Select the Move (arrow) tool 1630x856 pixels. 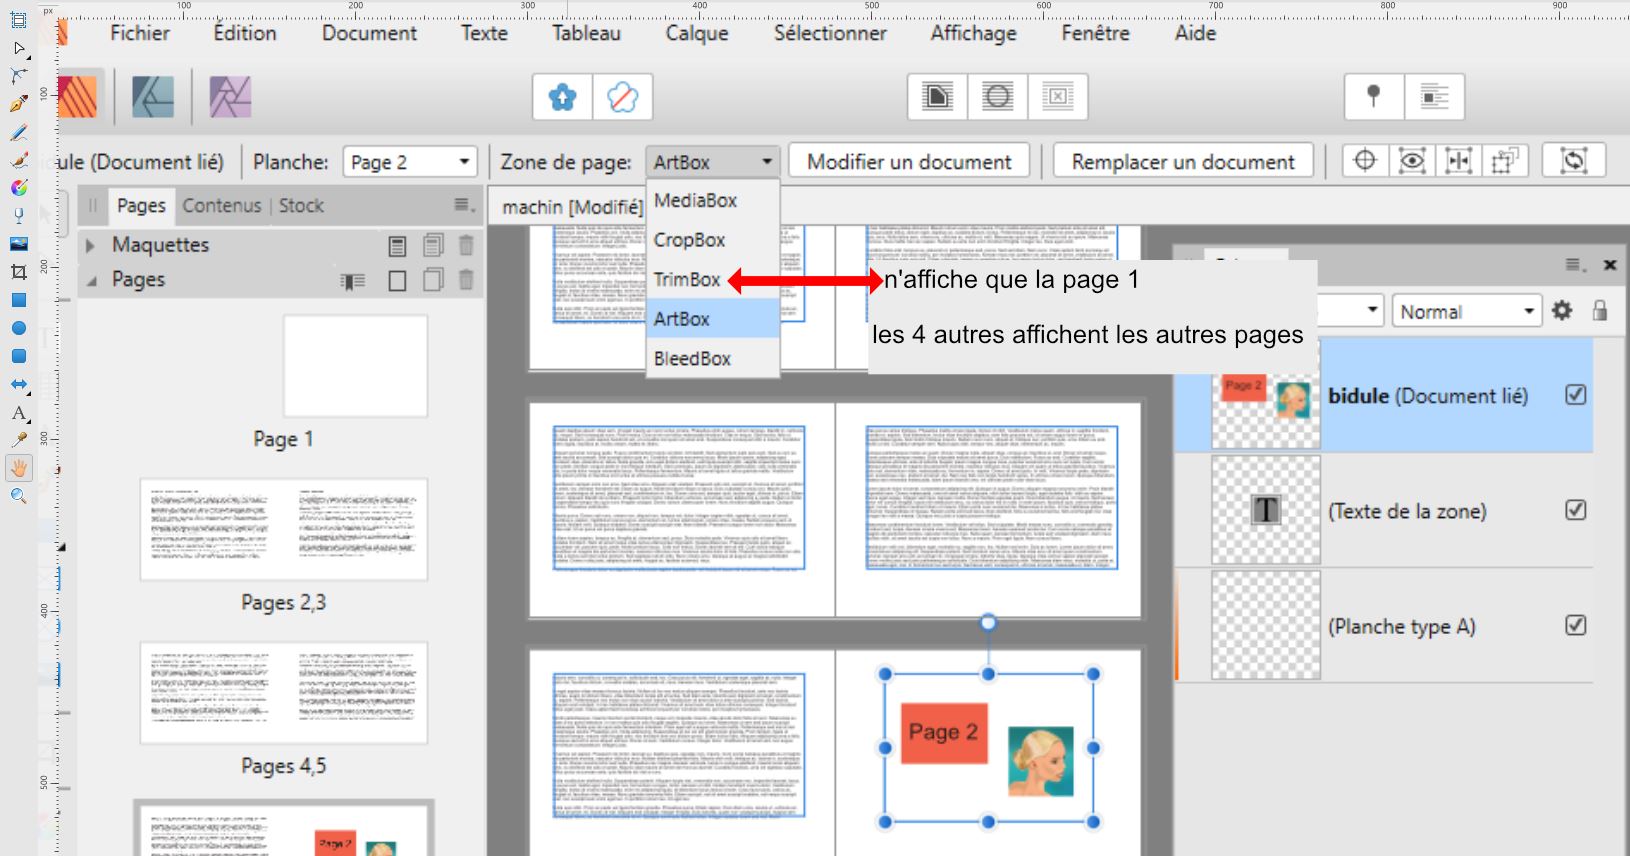tap(18, 48)
